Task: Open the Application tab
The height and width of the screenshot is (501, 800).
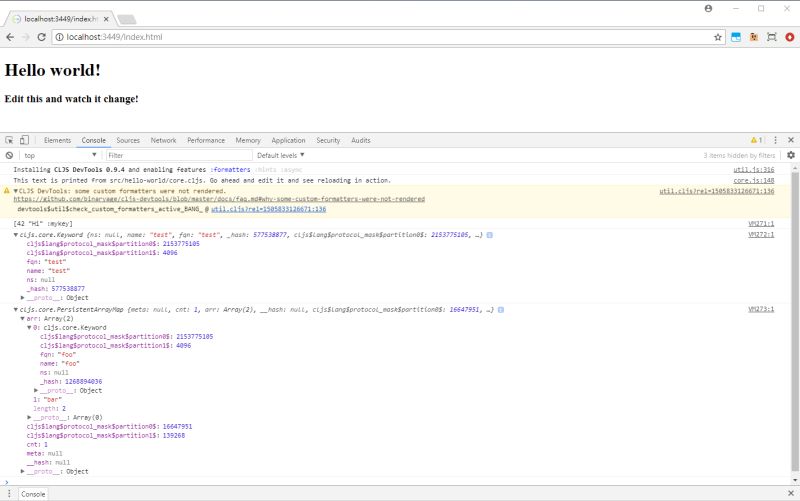Action: (x=288, y=140)
